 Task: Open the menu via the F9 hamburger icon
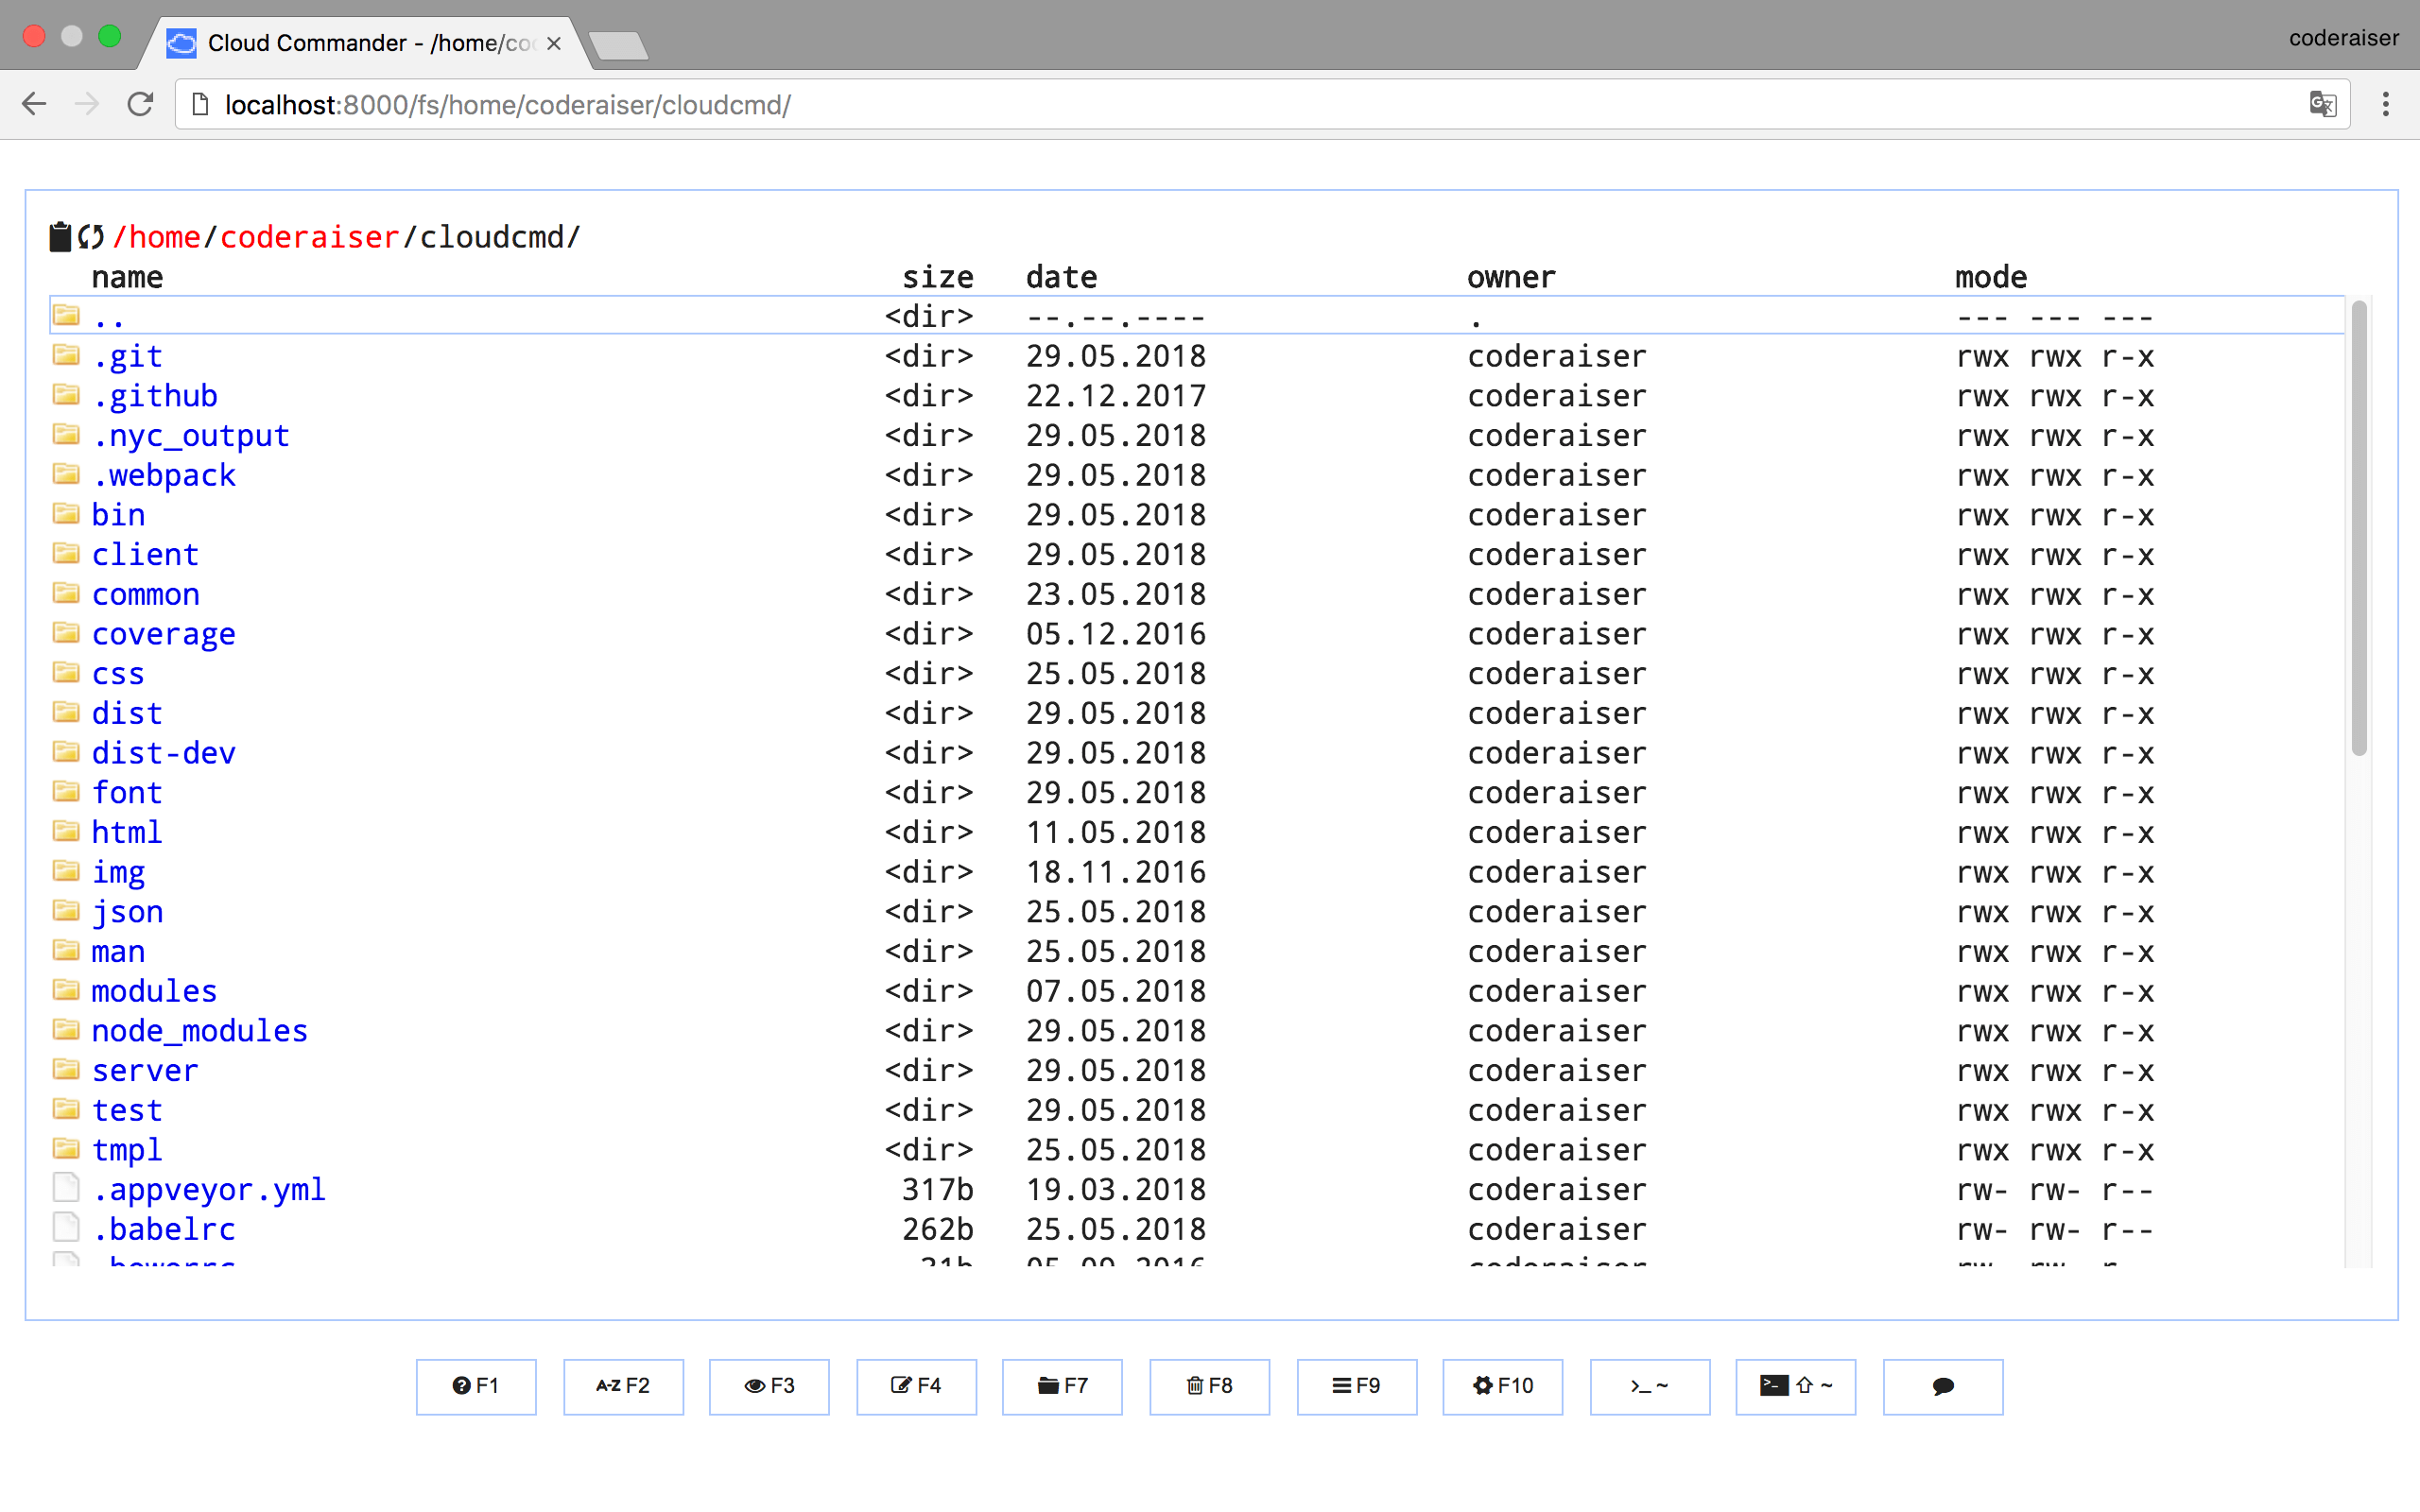point(1356,1387)
